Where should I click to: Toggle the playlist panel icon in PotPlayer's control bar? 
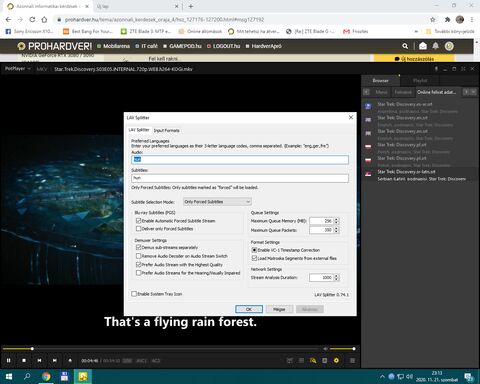352,360
